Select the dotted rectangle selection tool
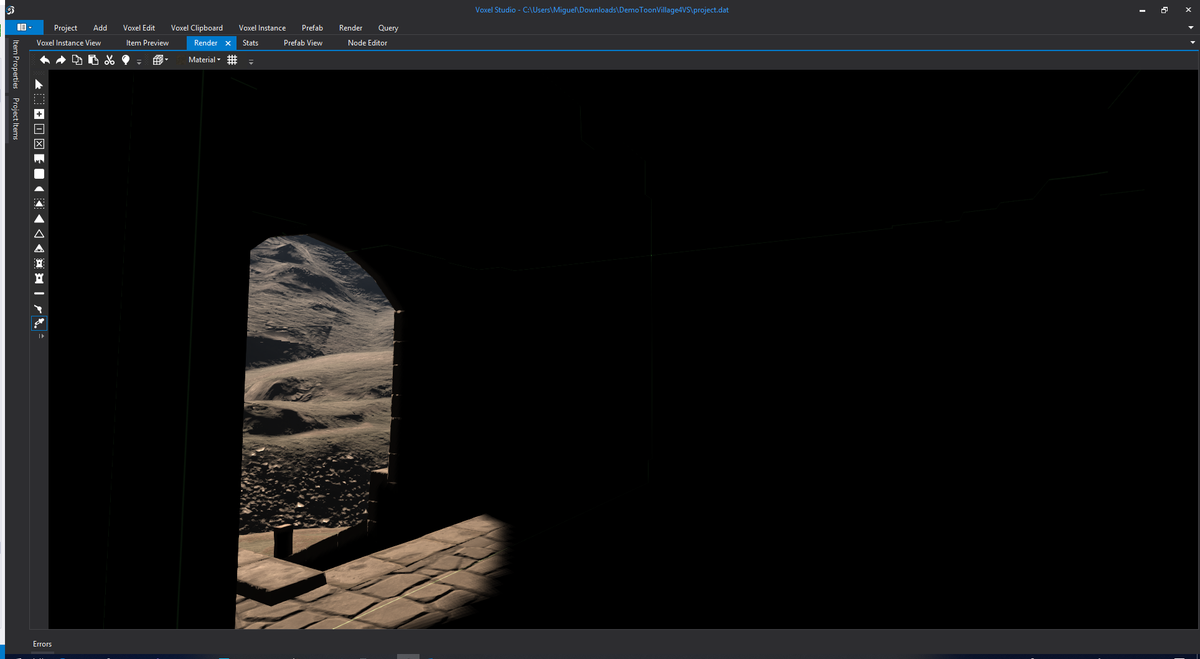Viewport: 1200px width, 659px height. click(x=39, y=99)
